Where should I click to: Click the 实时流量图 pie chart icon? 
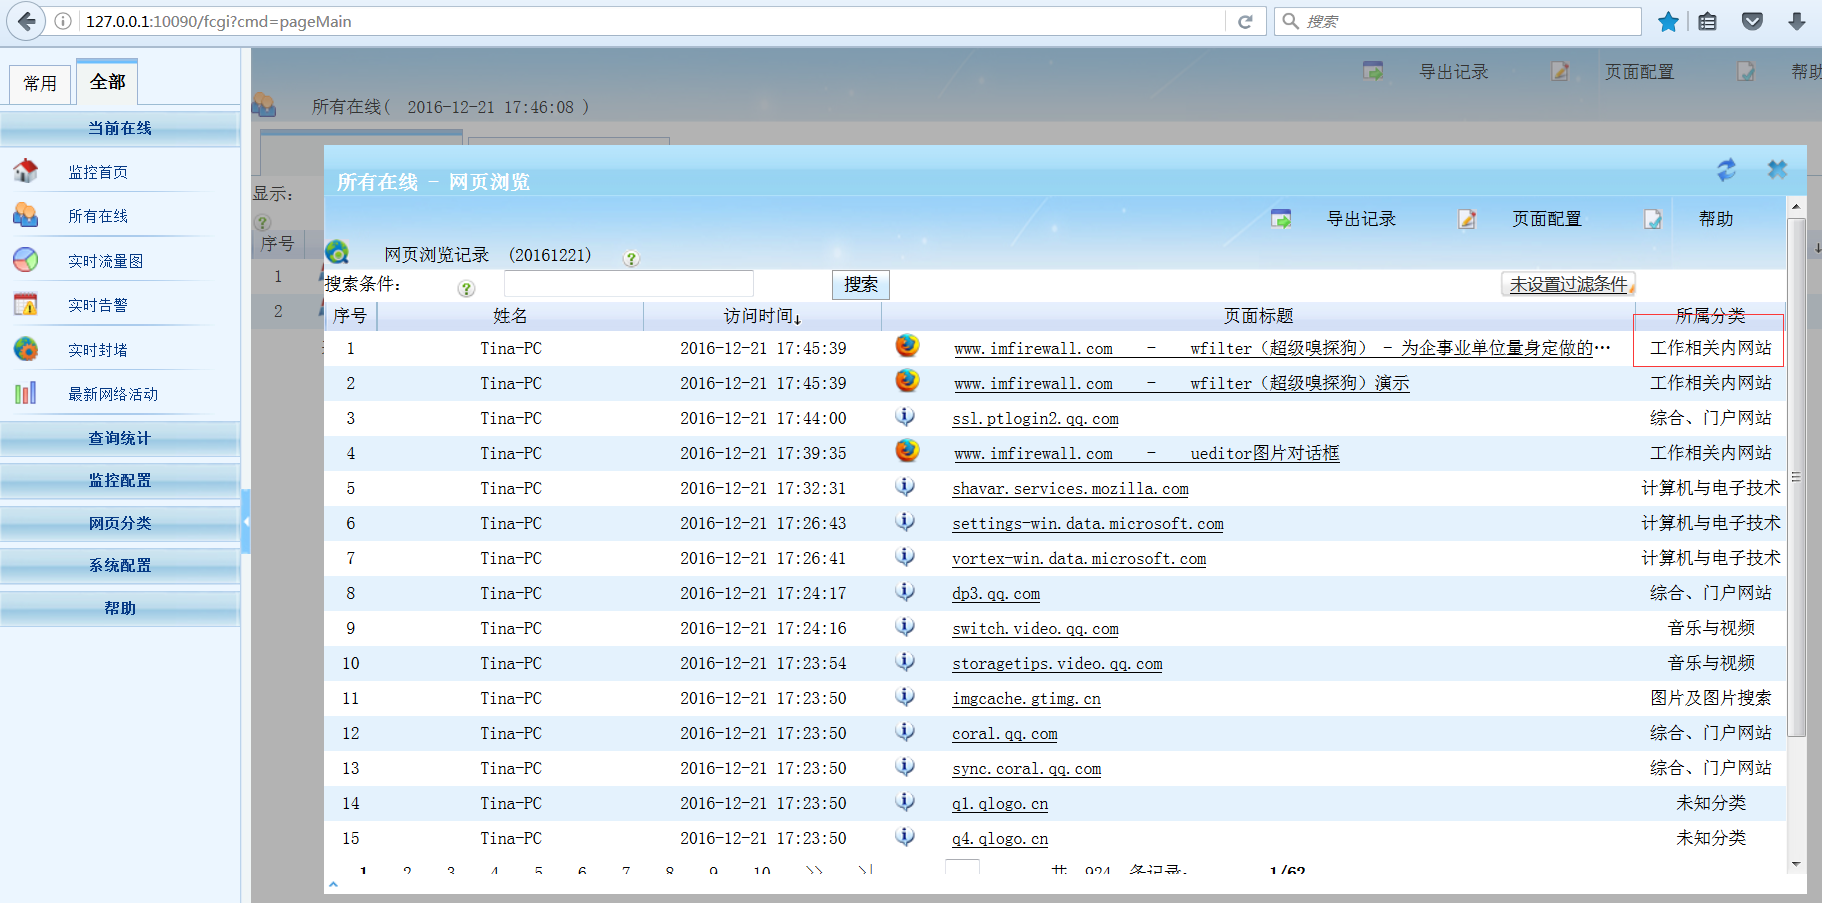pos(26,260)
